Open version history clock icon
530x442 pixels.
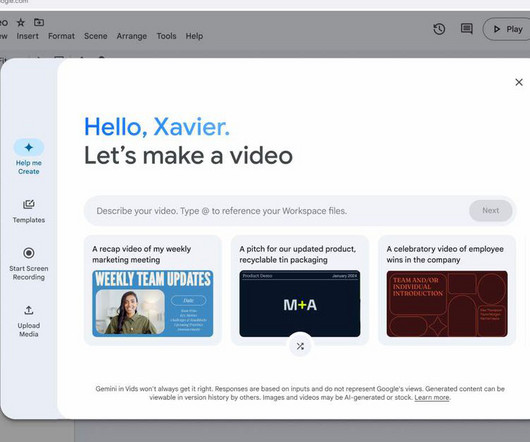439,29
